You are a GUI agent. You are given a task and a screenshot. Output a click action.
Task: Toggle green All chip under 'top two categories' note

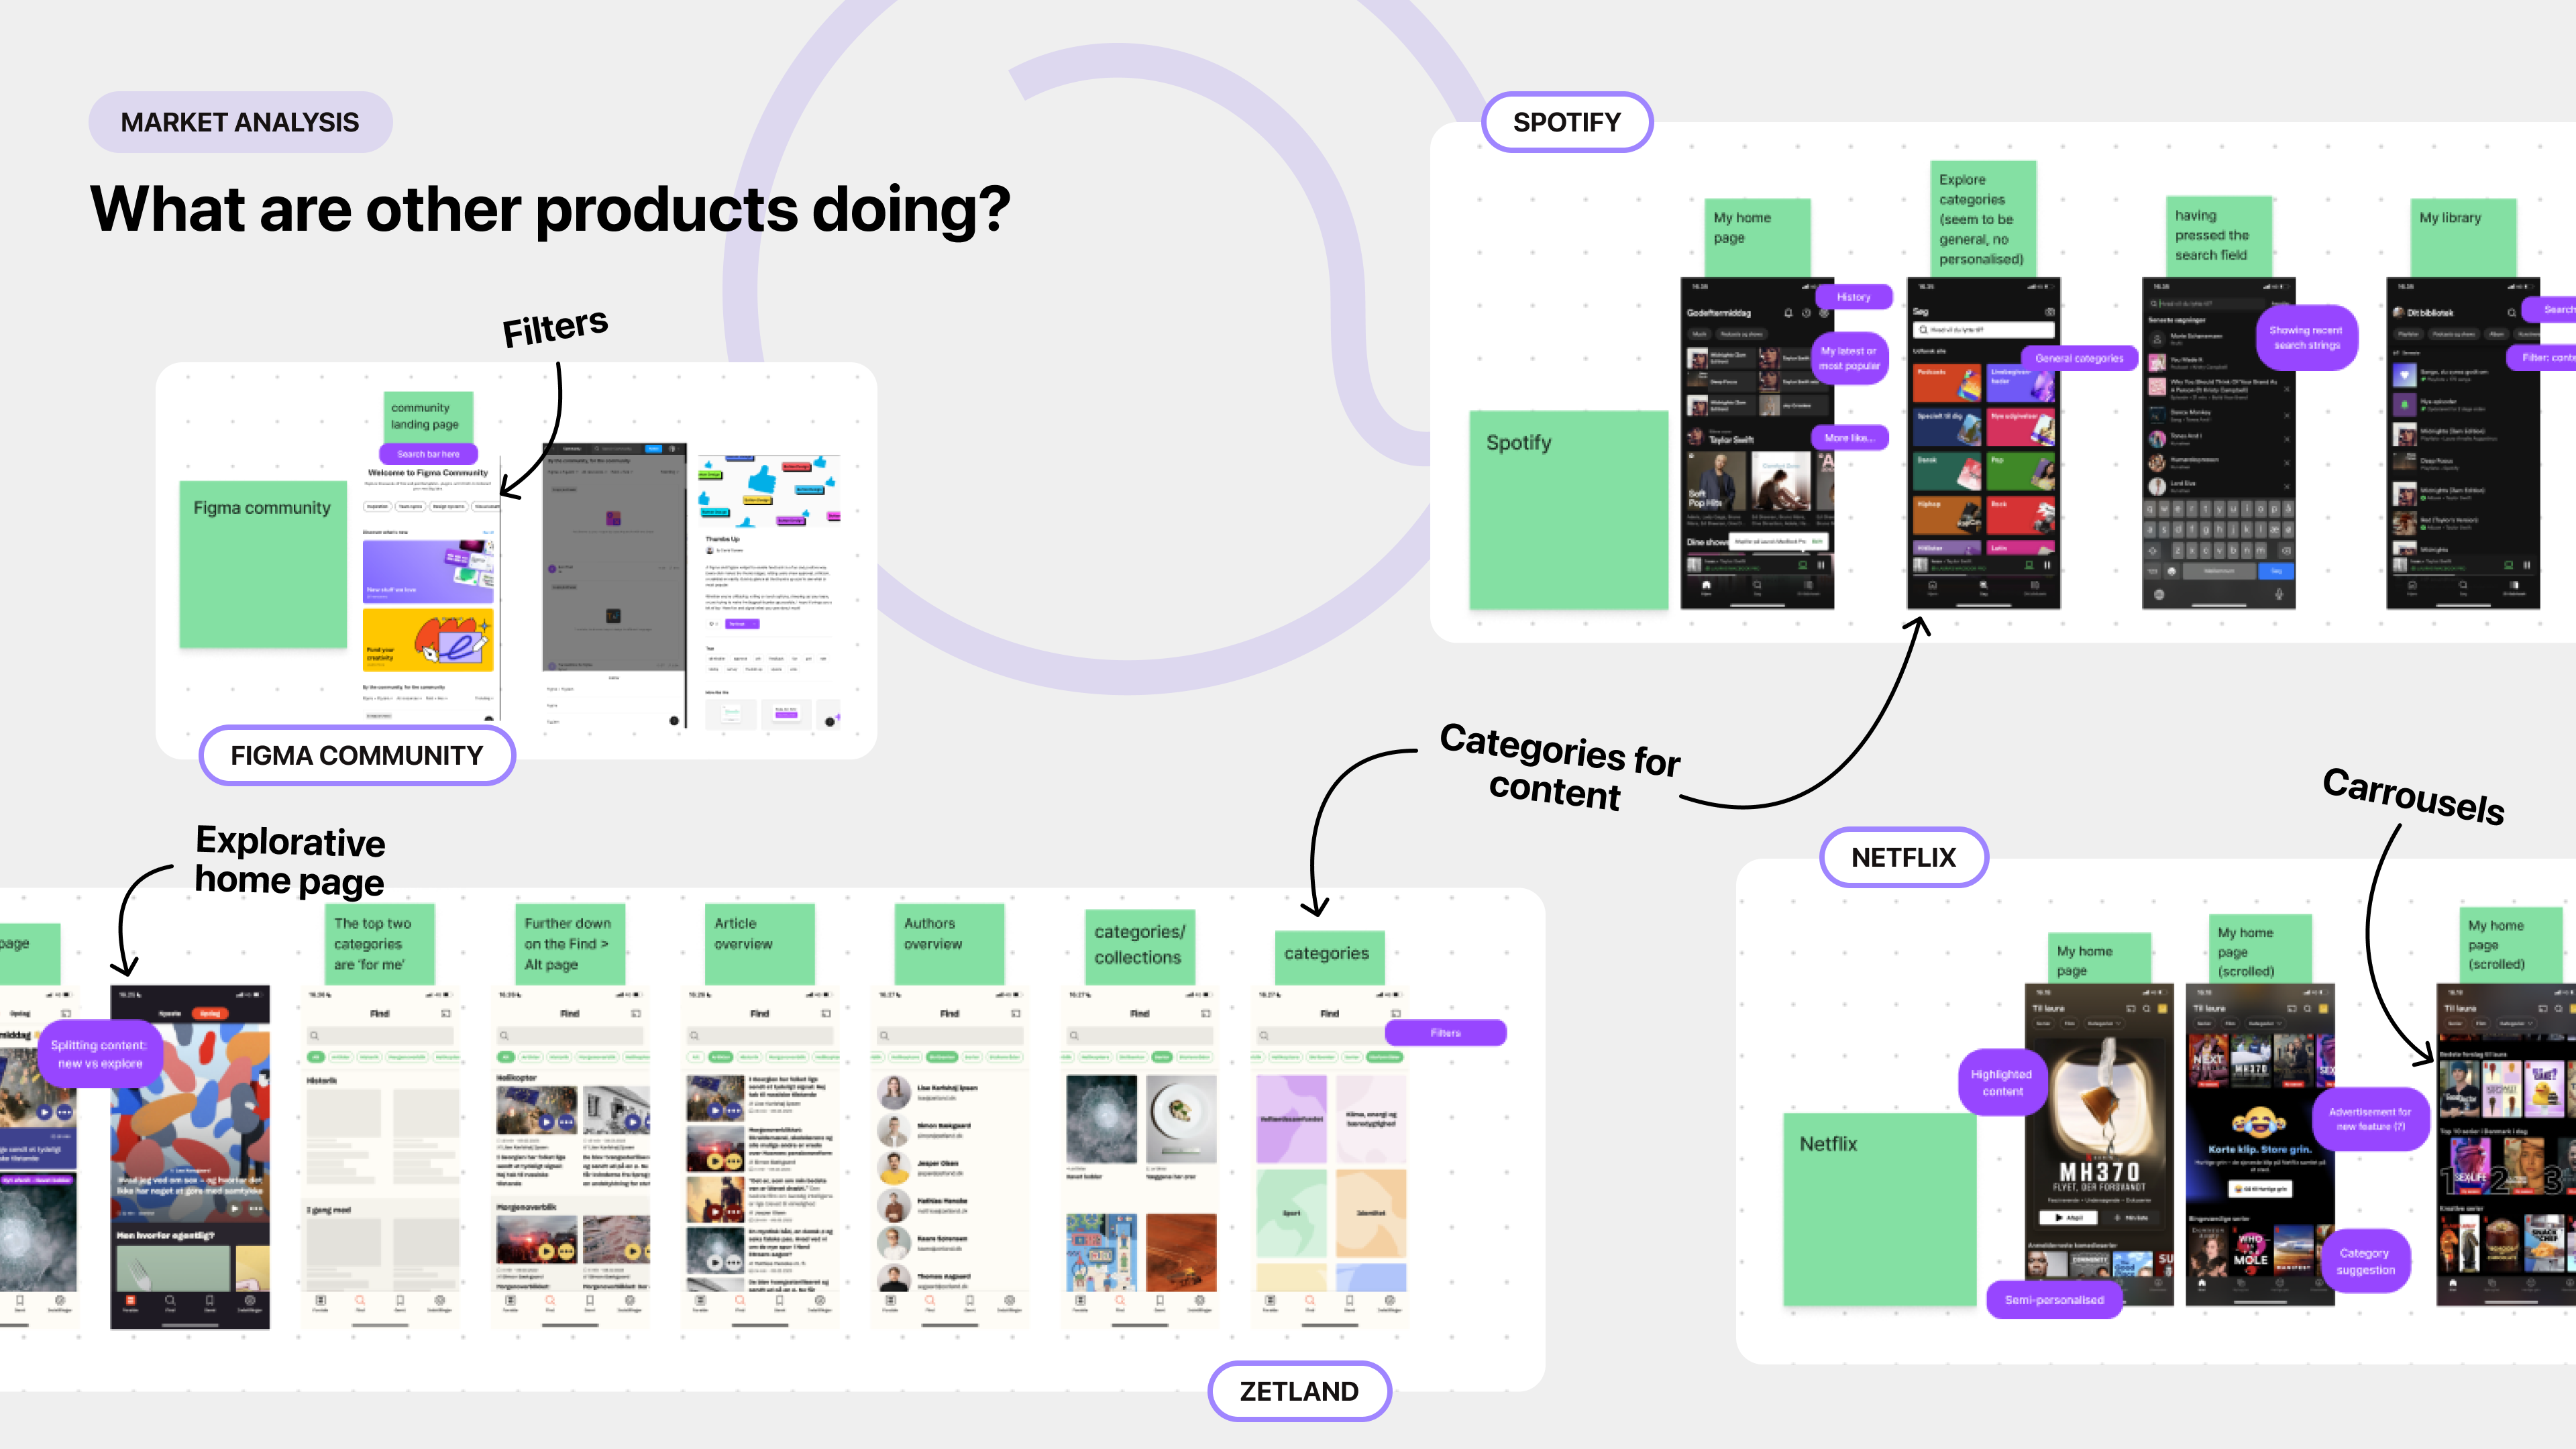point(315,1057)
